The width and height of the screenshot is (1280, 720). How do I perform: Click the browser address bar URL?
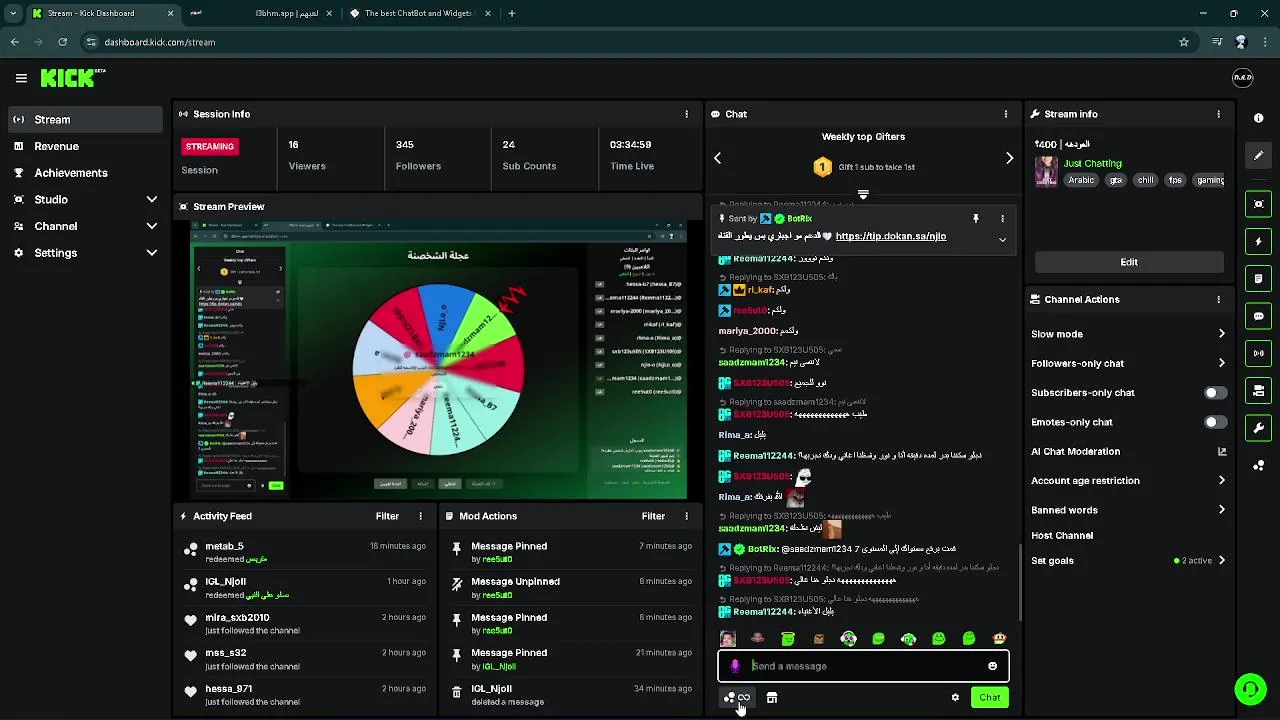tap(159, 42)
